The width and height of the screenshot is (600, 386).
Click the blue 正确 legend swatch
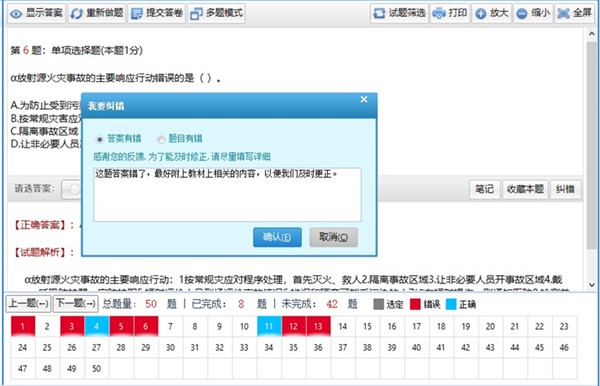452,305
